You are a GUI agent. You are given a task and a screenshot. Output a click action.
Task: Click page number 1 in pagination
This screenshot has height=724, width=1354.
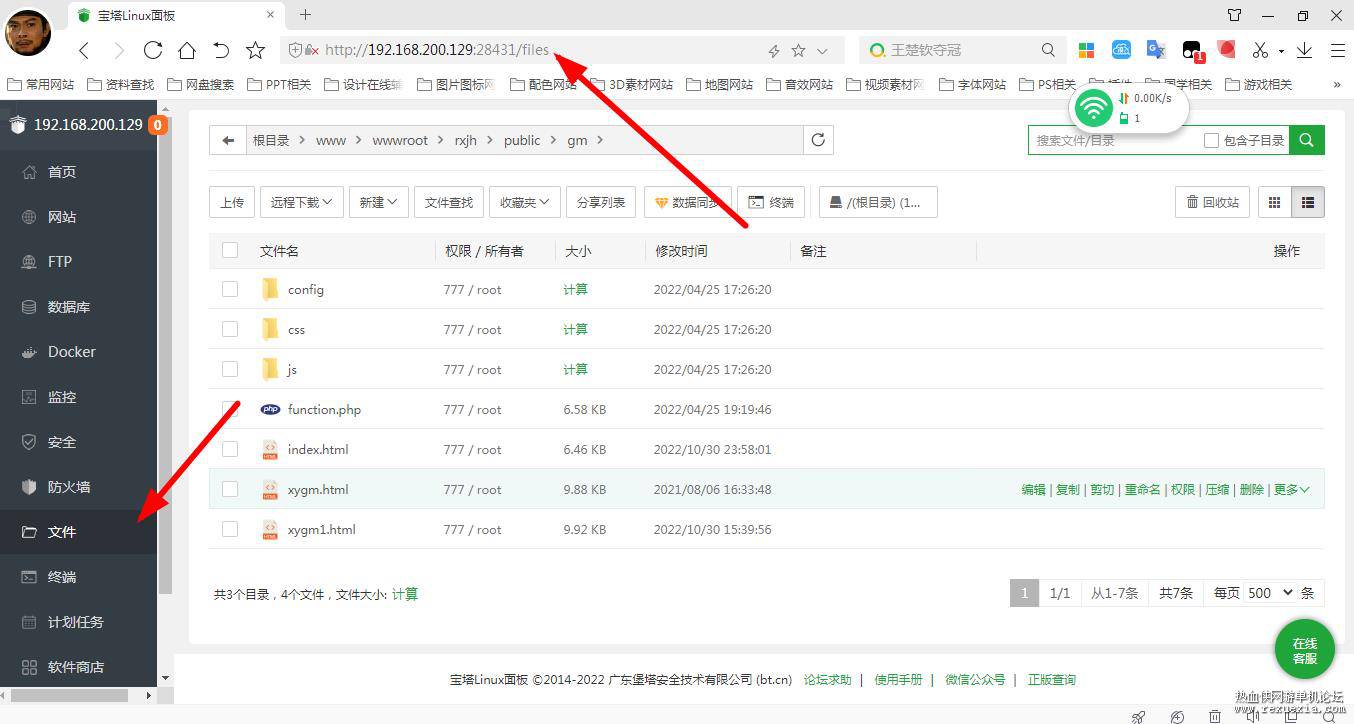1023,593
